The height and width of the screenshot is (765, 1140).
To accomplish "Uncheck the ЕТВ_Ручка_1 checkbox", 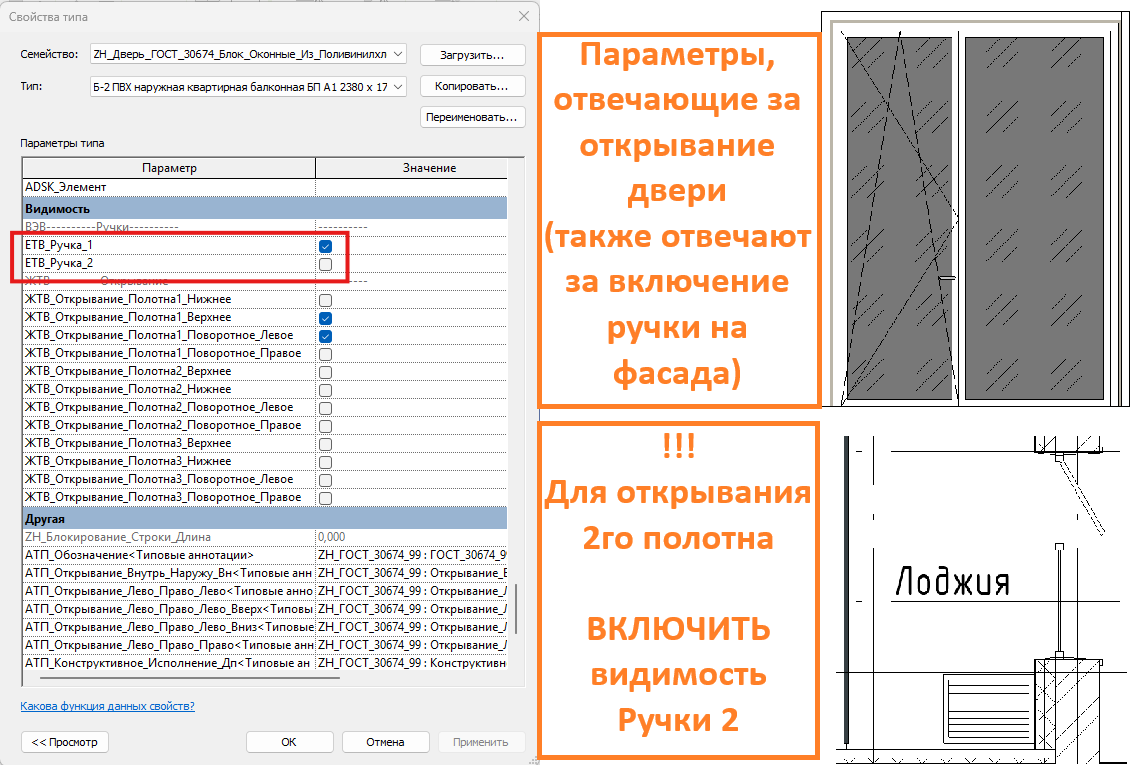I will tap(326, 246).
